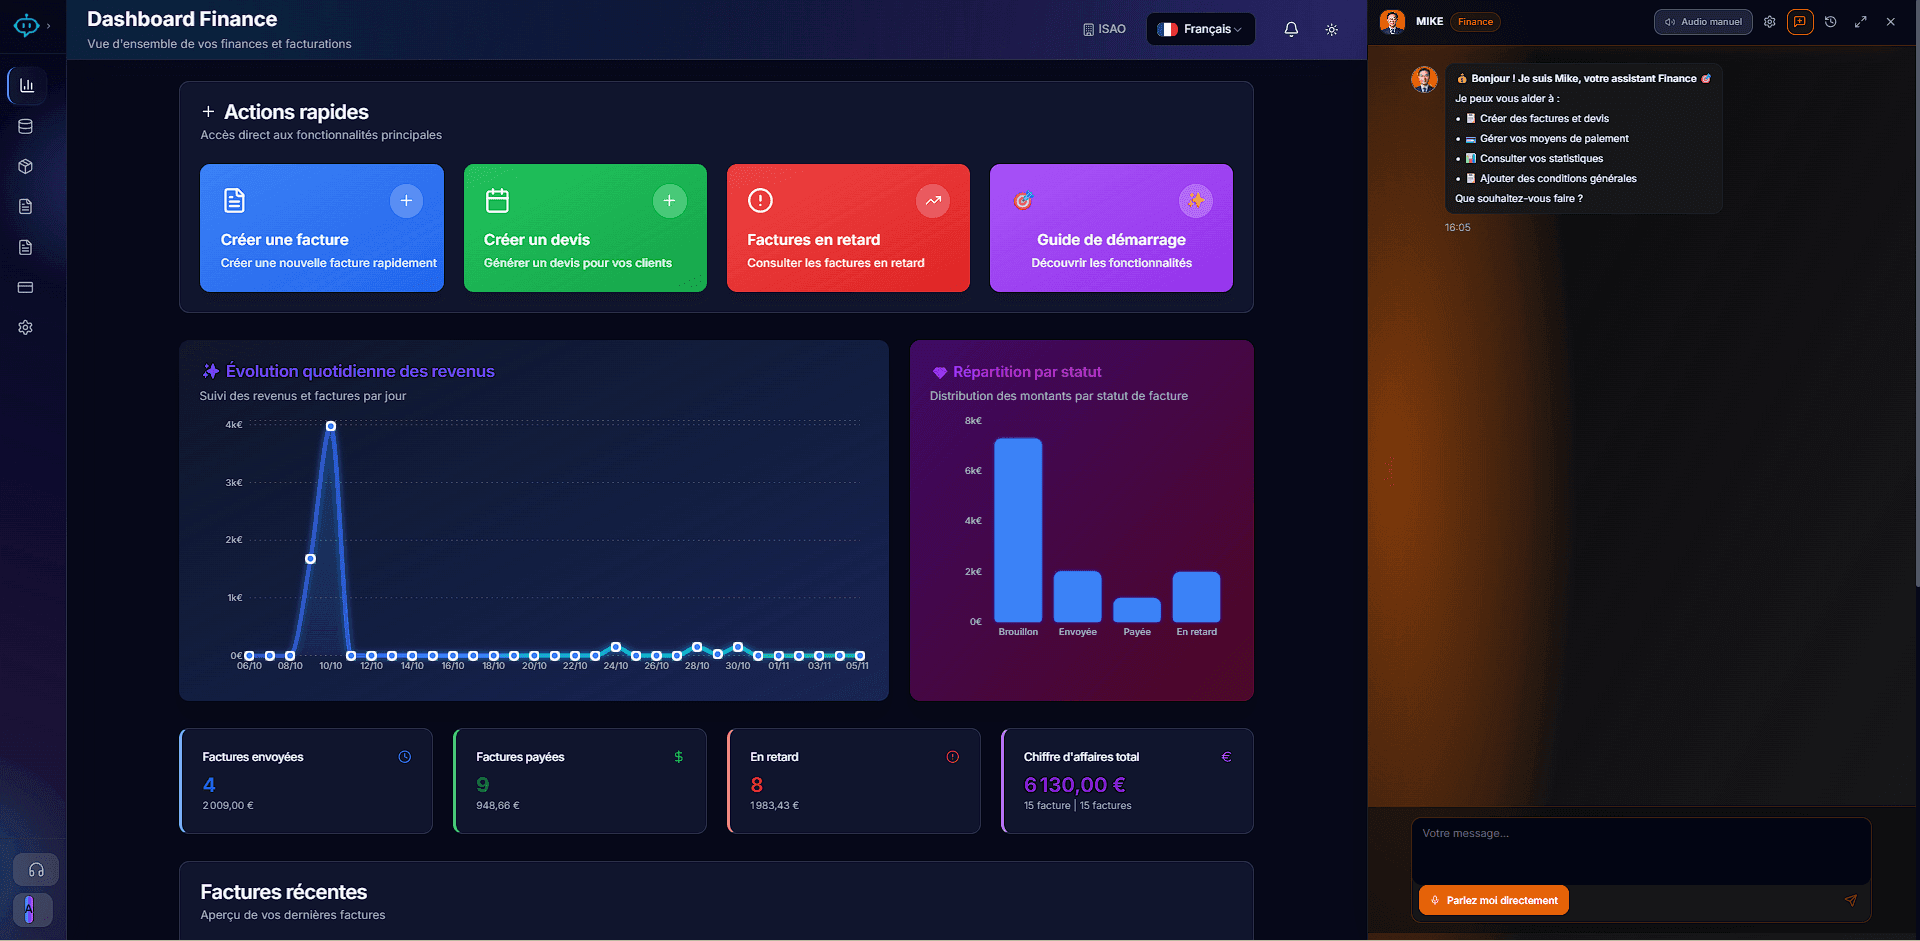
Task: Open sidebar Settings gear
Action: [25, 327]
